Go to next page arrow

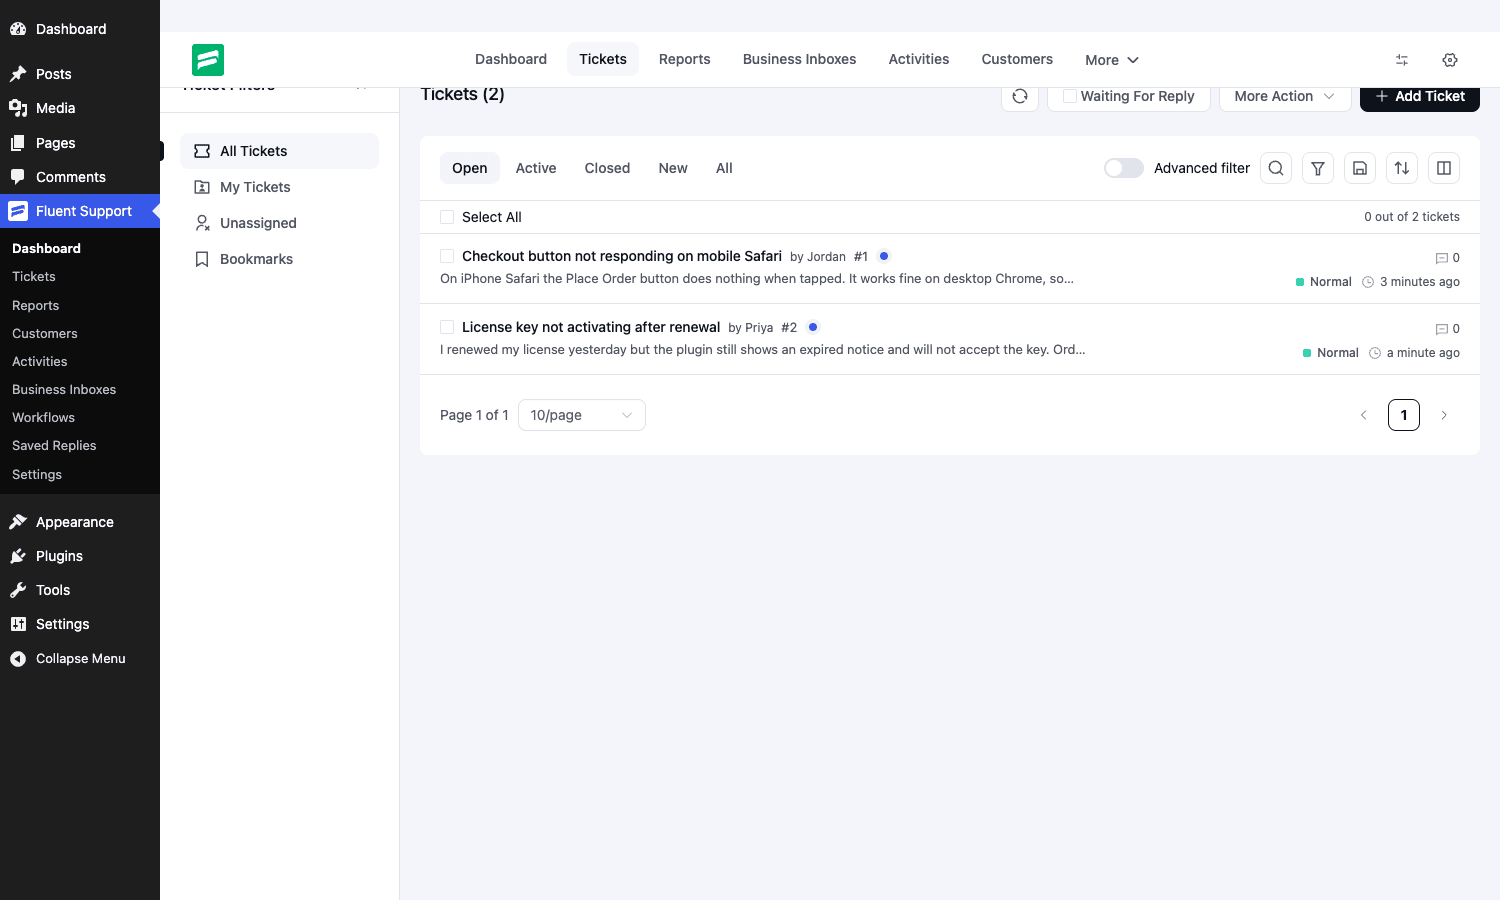pos(1444,415)
